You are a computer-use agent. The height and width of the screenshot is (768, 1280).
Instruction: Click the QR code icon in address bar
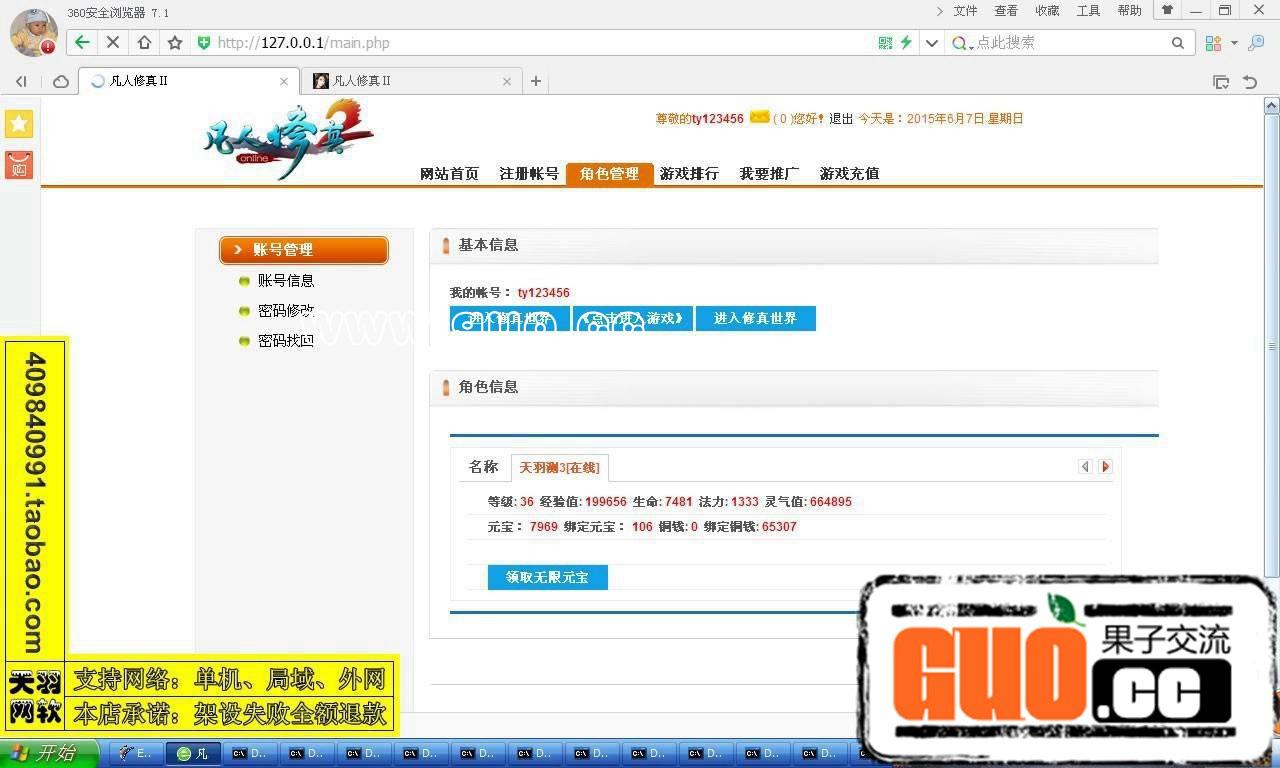click(x=885, y=43)
